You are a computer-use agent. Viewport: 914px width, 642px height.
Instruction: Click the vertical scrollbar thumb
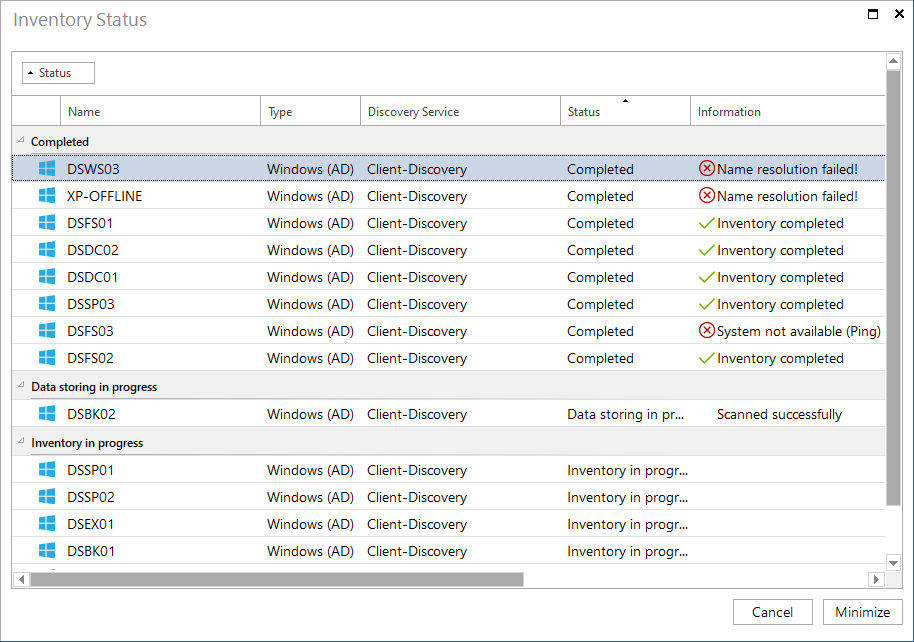click(893, 287)
